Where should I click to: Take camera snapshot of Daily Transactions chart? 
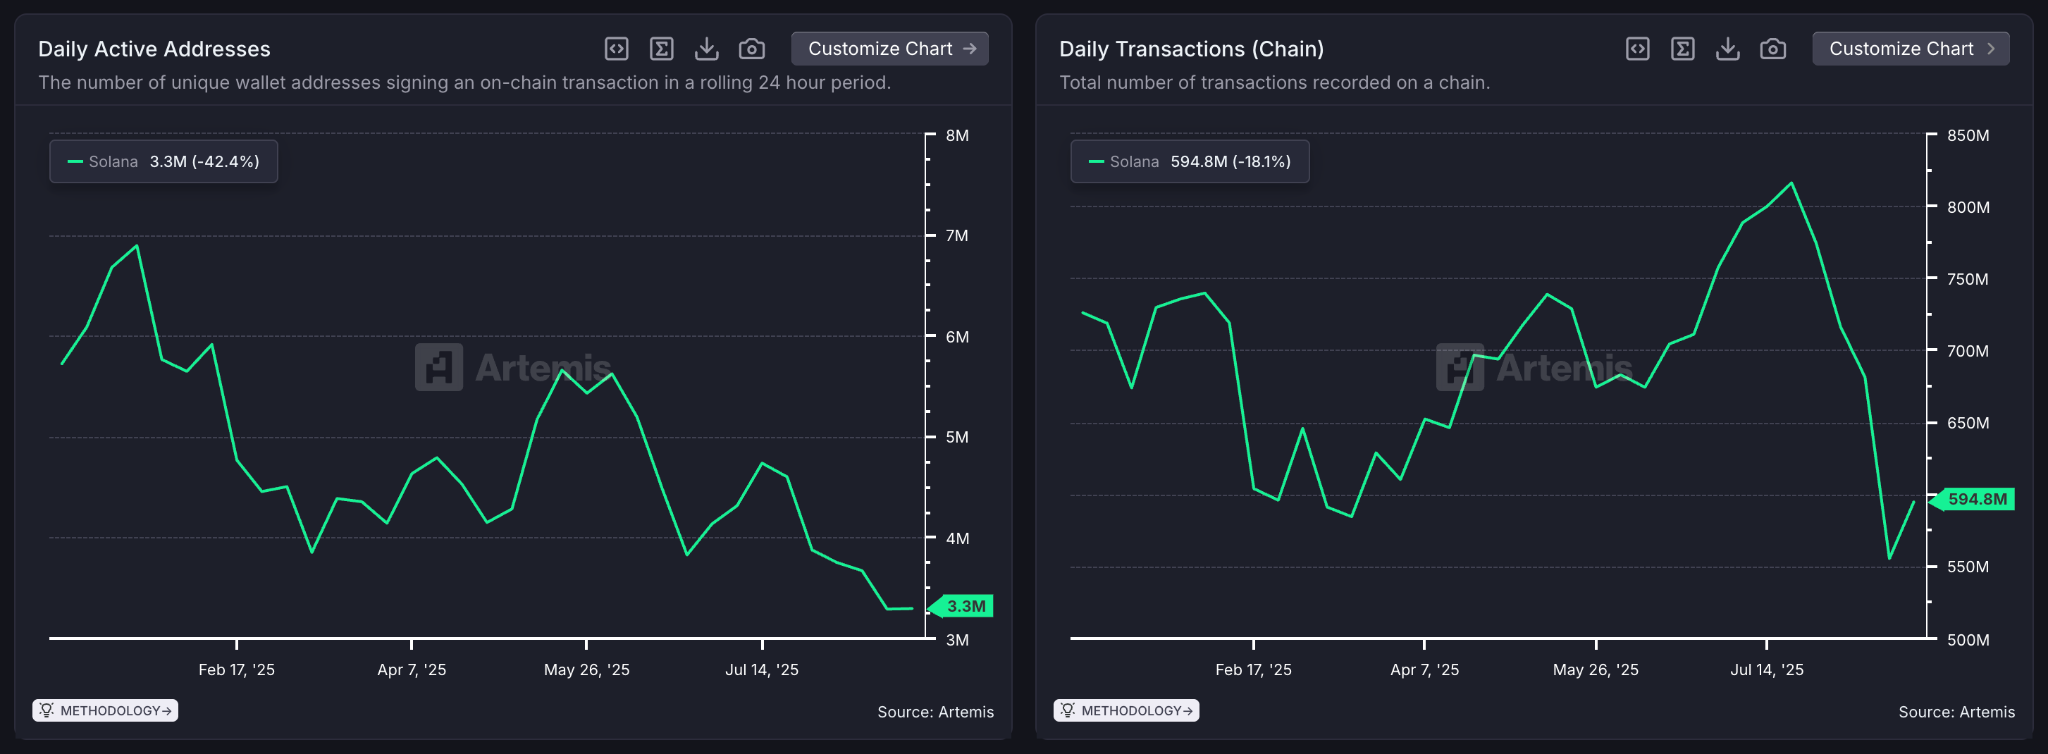pos(1773,48)
